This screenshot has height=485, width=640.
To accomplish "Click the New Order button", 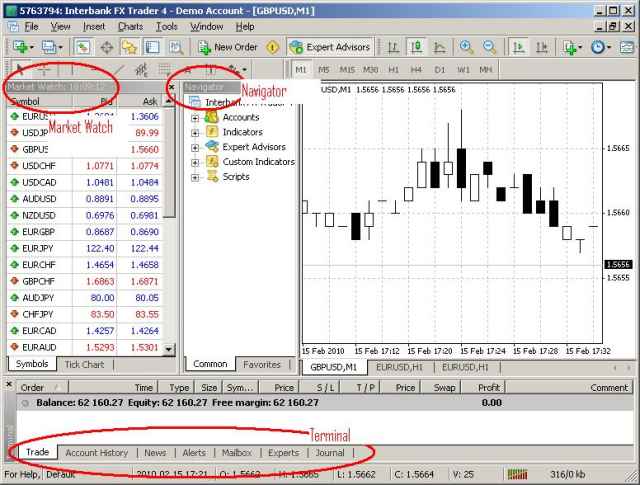I will (x=228, y=47).
